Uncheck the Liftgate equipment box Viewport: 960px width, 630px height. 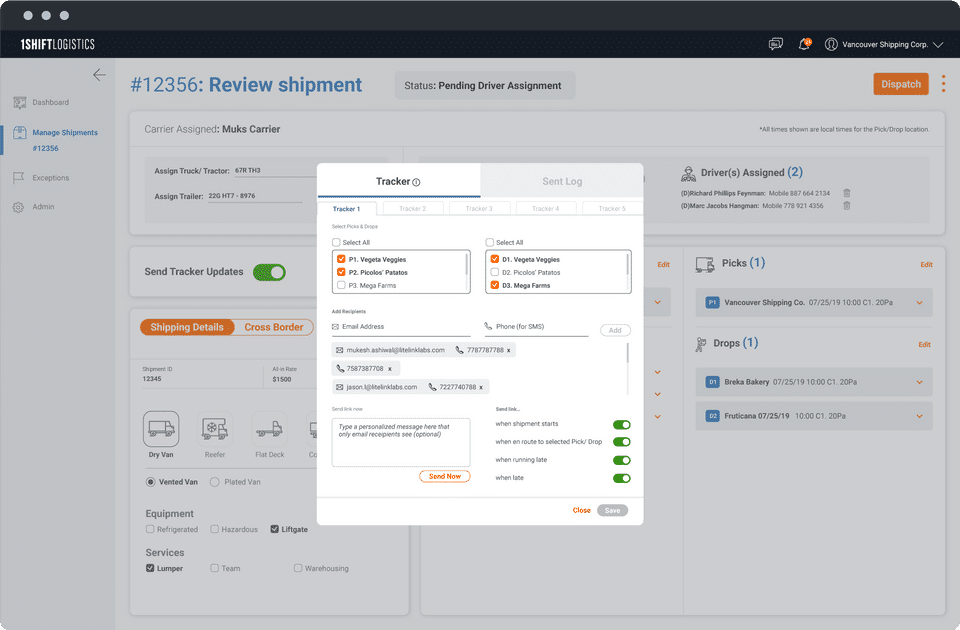pyautogui.click(x=274, y=529)
